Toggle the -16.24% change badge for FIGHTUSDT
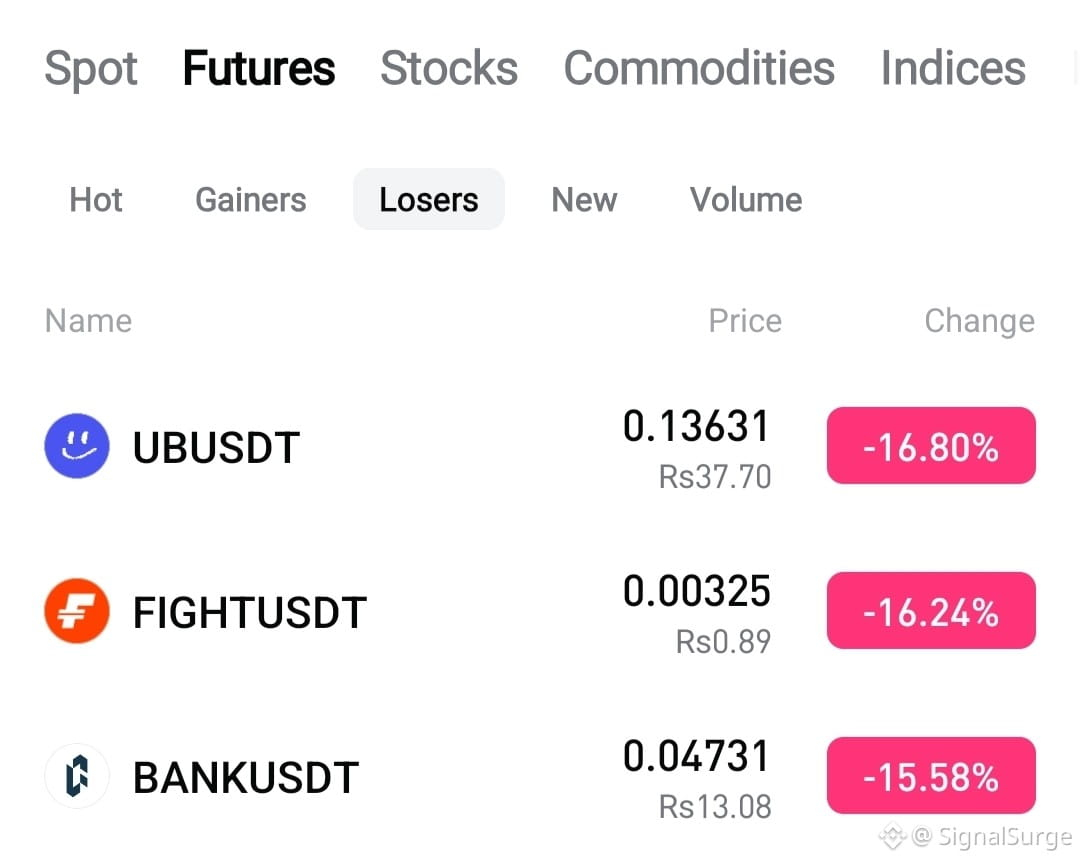1080x861 pixels. click(931, 610)
